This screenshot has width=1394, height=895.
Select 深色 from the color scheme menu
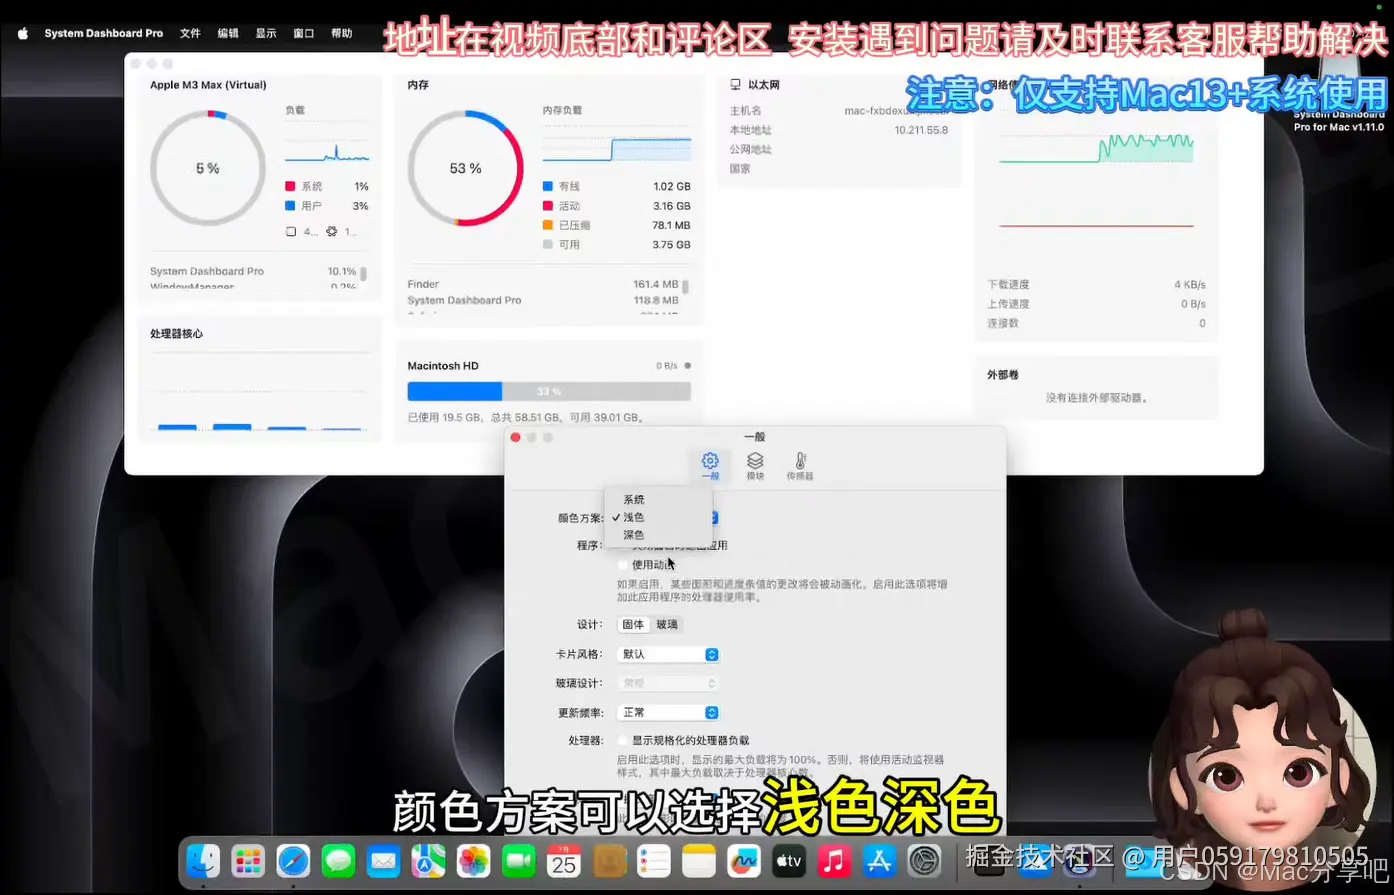click(x=632, y=534)
